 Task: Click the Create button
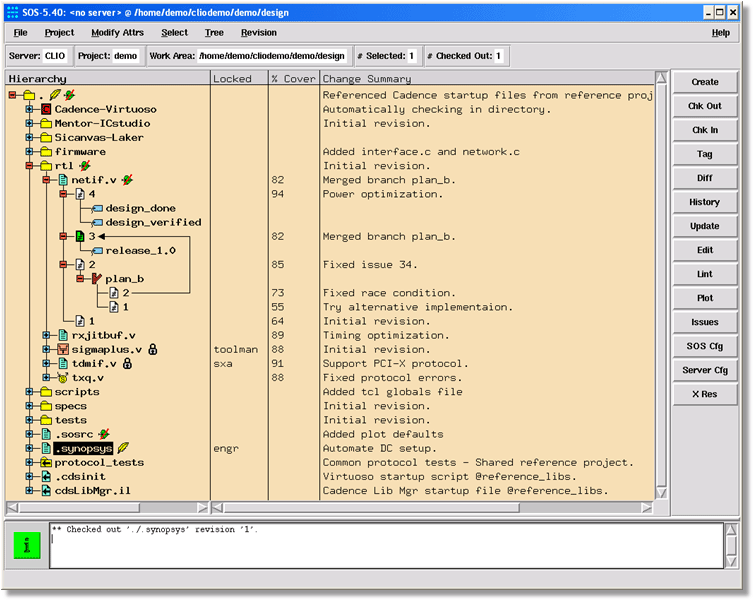coord(705,82)
